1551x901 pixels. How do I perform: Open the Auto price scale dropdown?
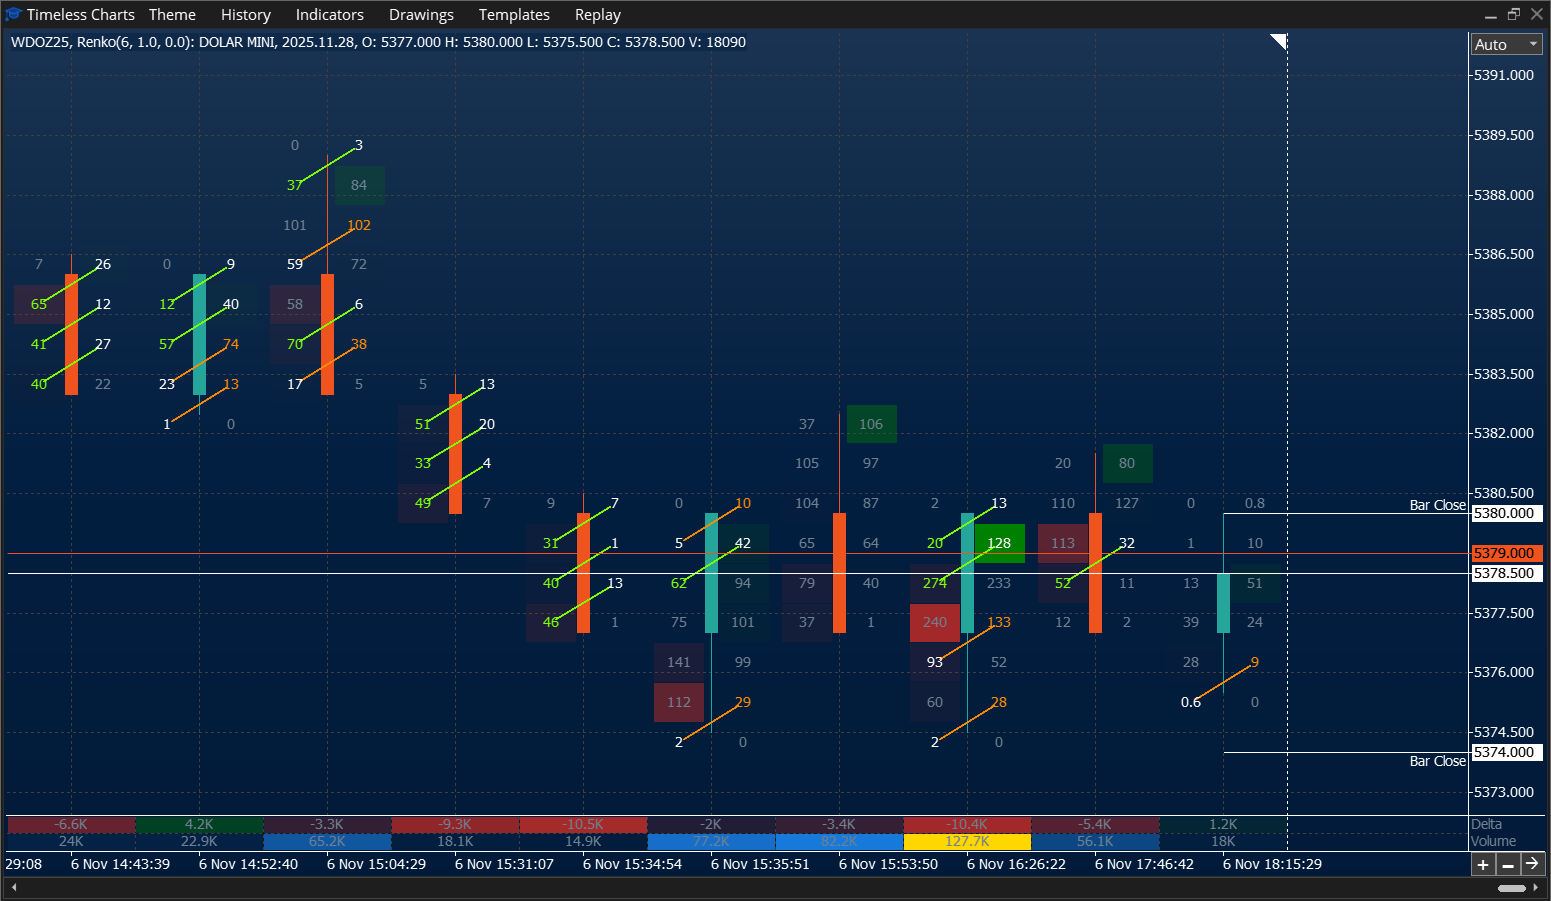point(1506,44)
